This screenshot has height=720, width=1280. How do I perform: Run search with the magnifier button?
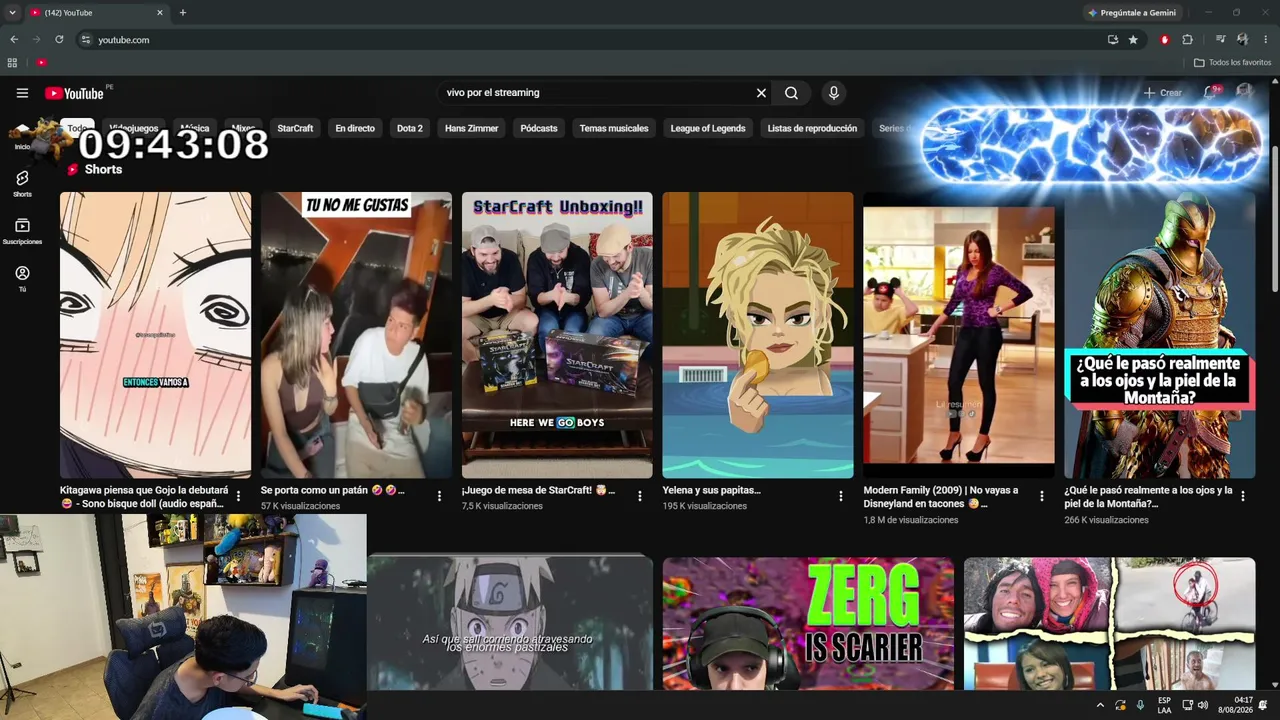[791, 93]
